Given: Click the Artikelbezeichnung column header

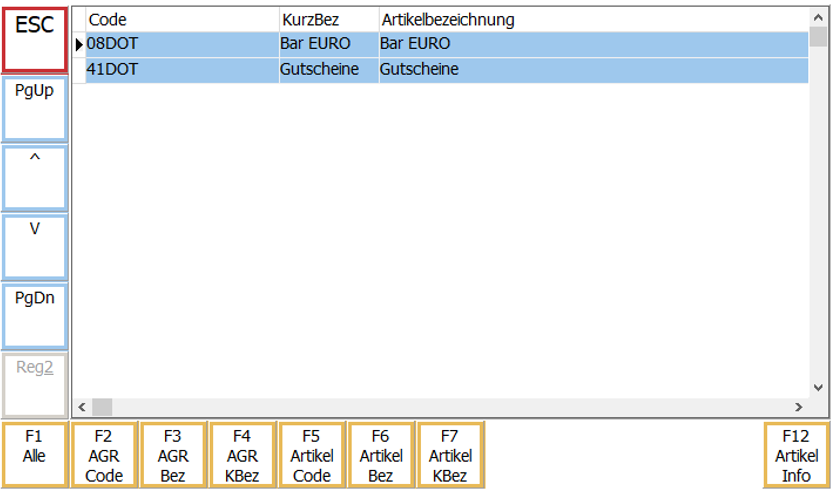Looking at the screenshot, I should point(590,19).
